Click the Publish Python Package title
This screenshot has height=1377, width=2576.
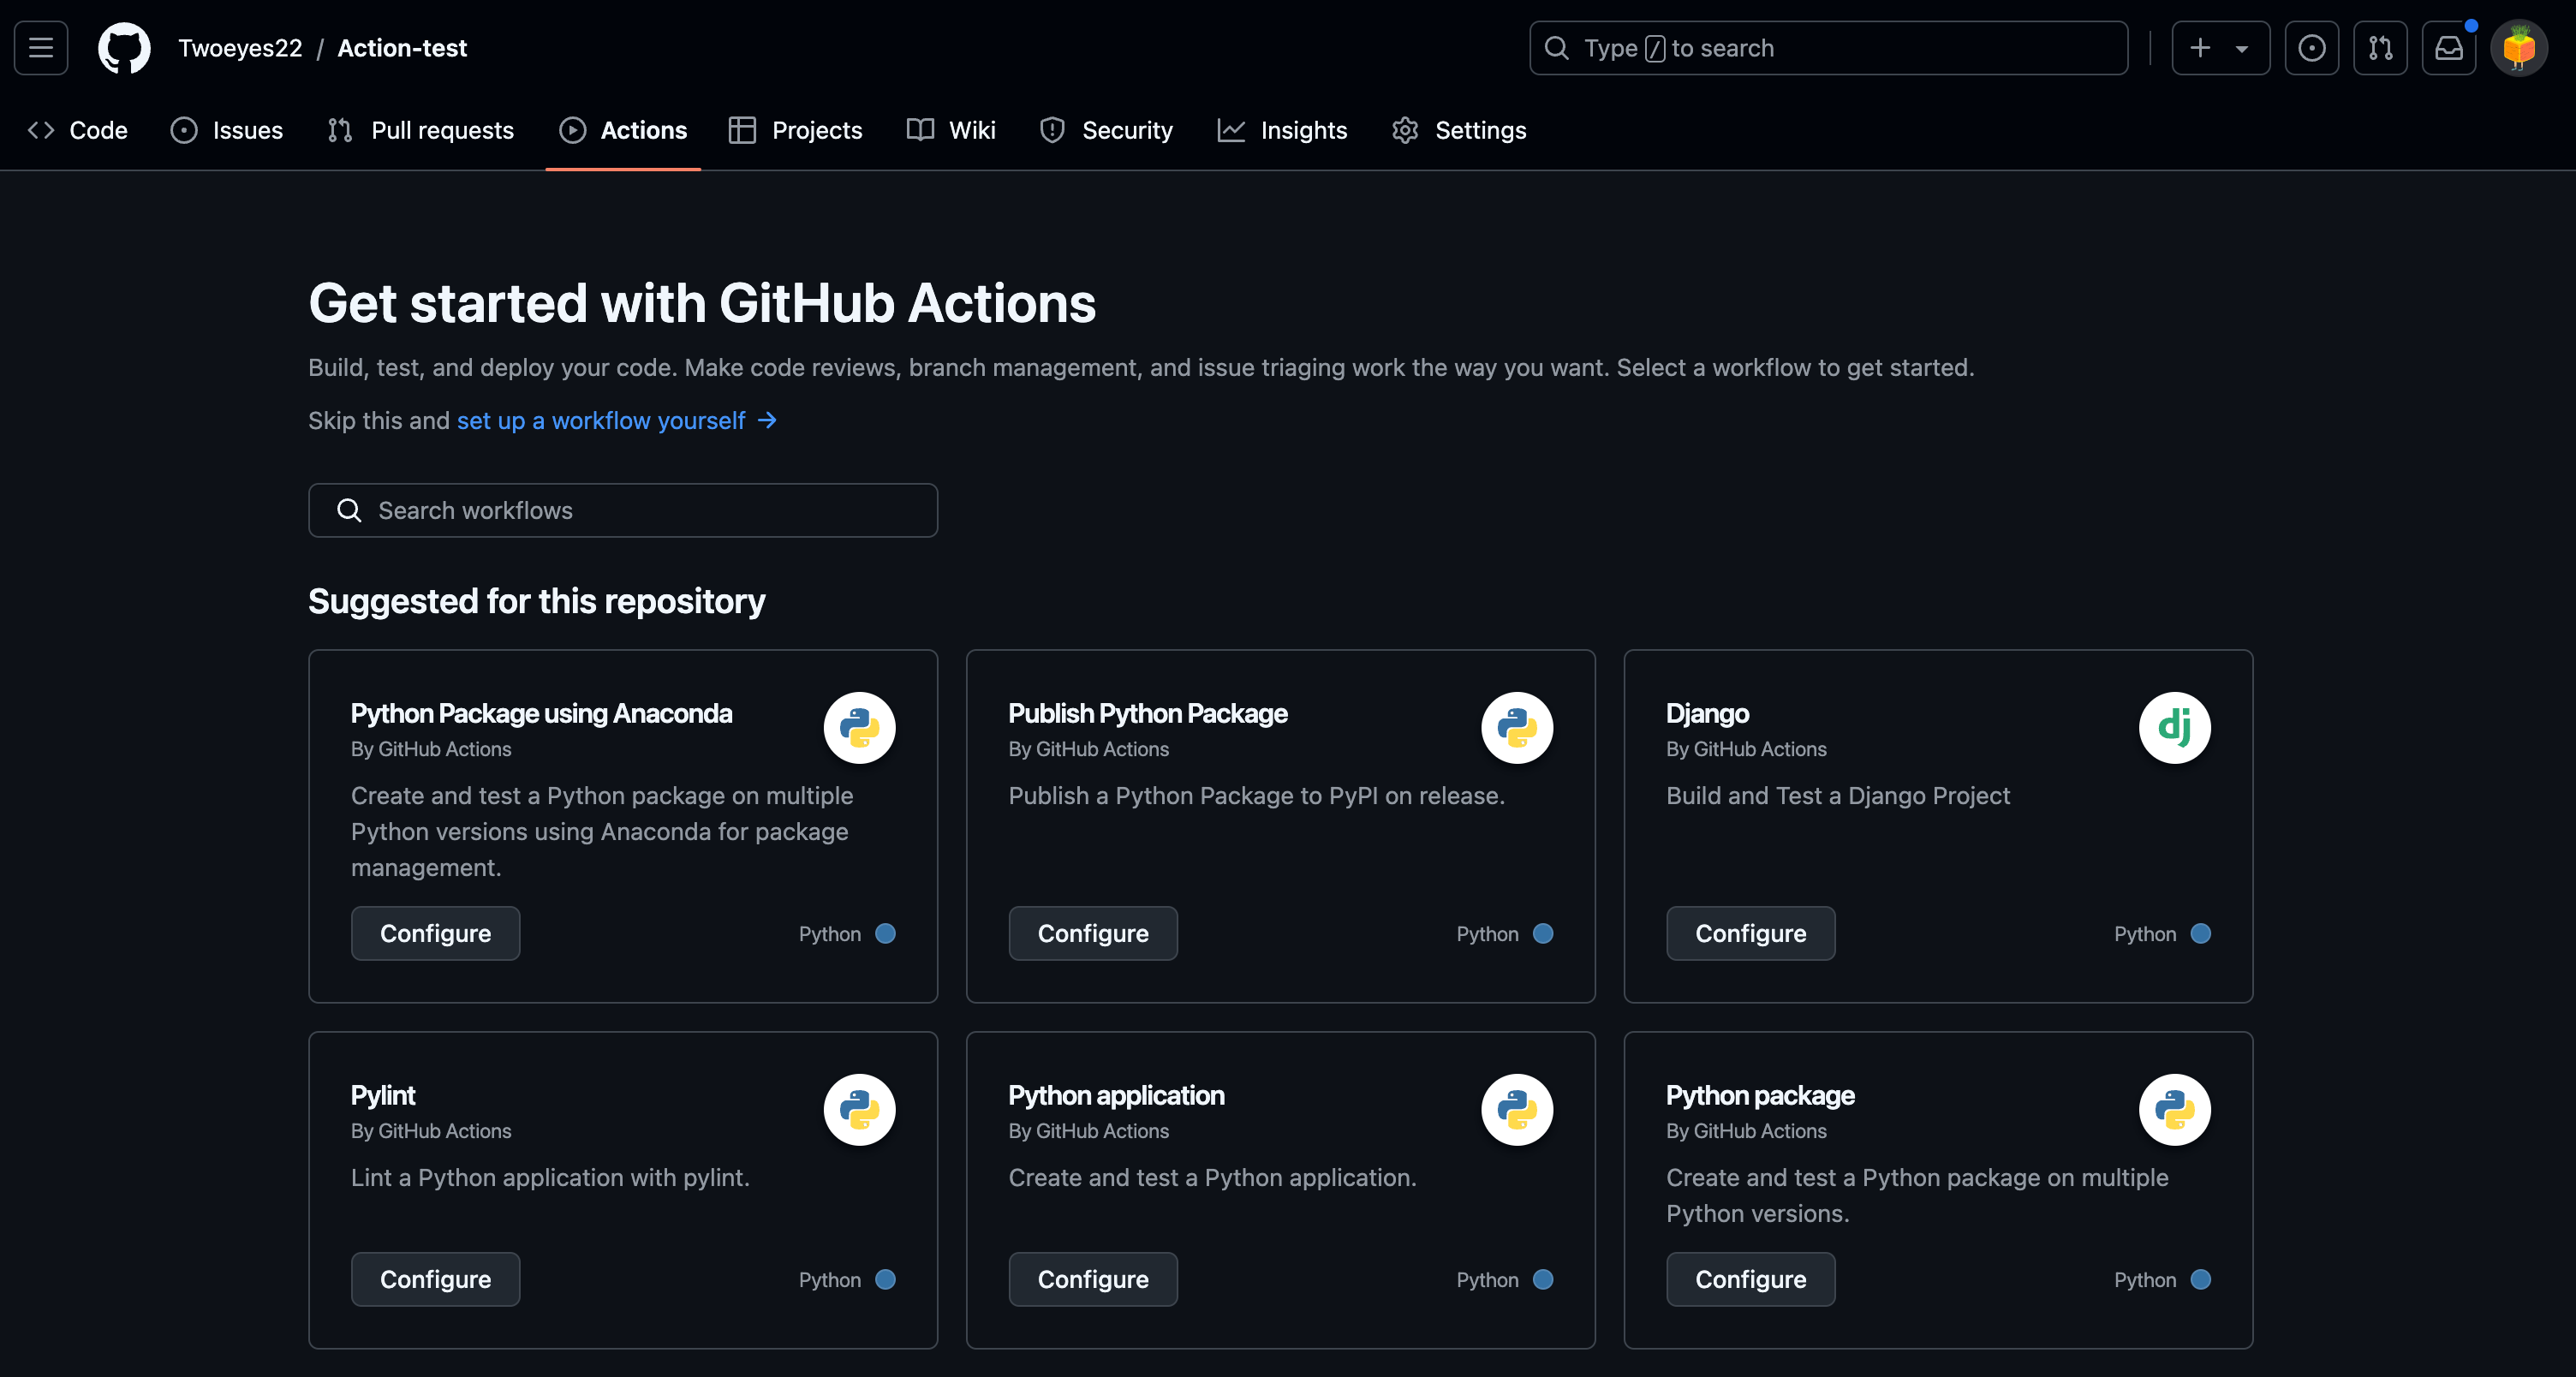coord(1148,713)
